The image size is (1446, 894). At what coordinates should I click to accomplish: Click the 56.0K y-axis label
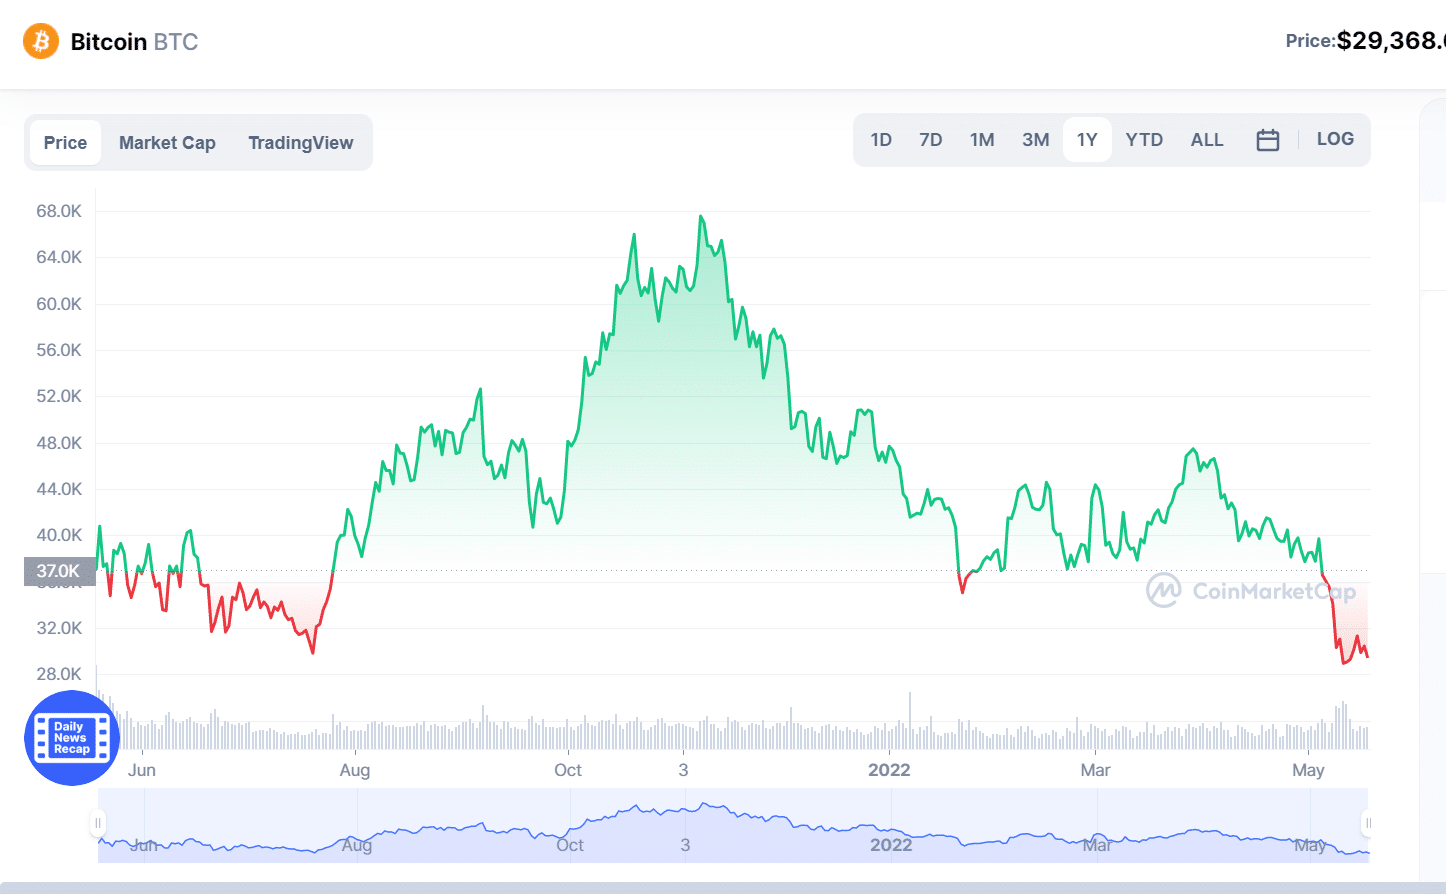[59, 350]
